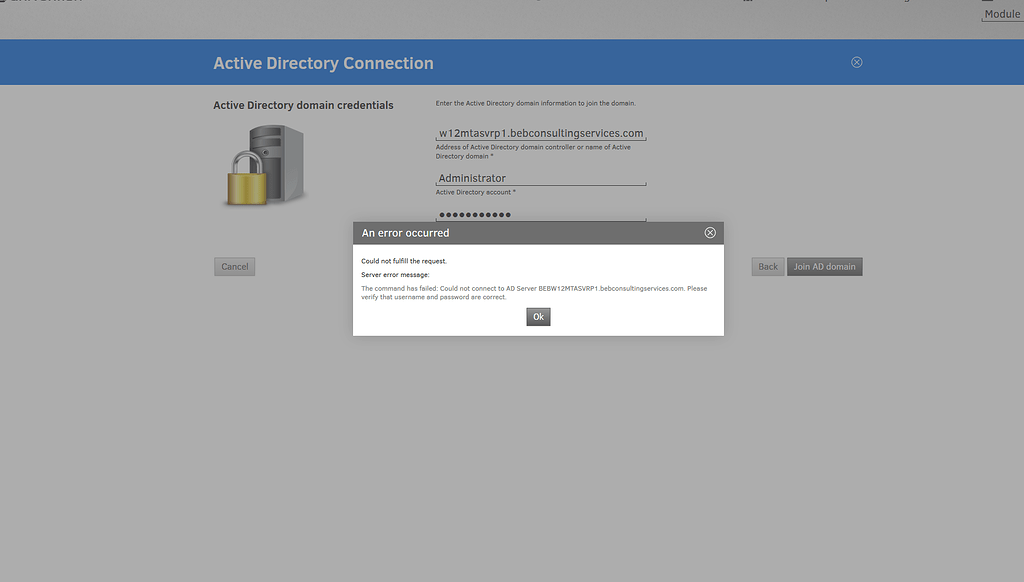1024x582 pixels.
Task: Click the 'Active Directory account' field label
Action: pos(475,192)
